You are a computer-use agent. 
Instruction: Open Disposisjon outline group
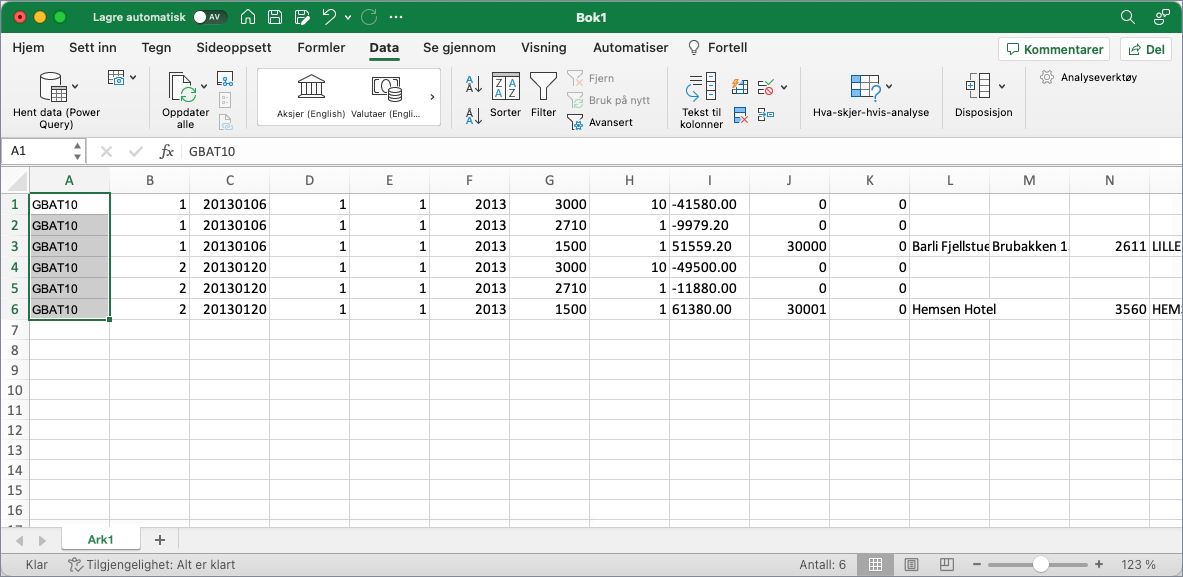pyautogui.click(x=983, y=96)
